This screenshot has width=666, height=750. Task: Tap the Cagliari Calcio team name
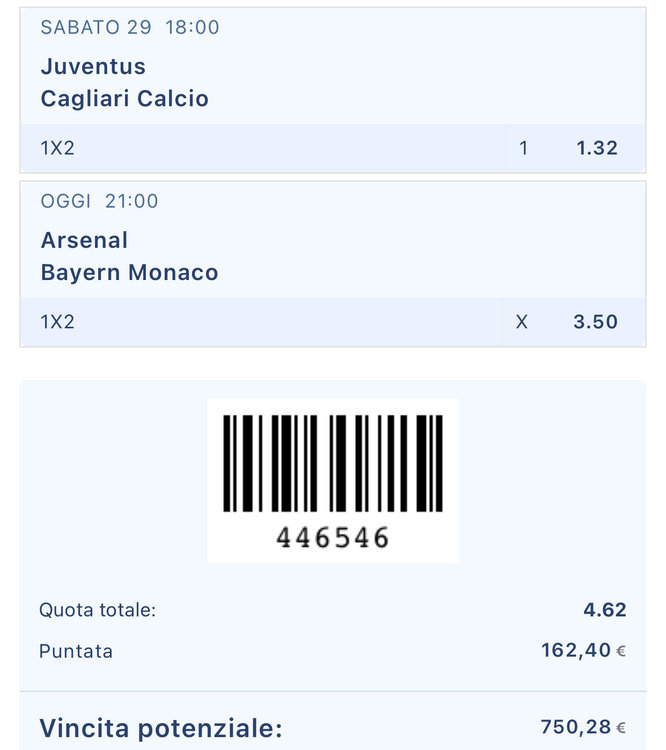click(x=124, y=98)
